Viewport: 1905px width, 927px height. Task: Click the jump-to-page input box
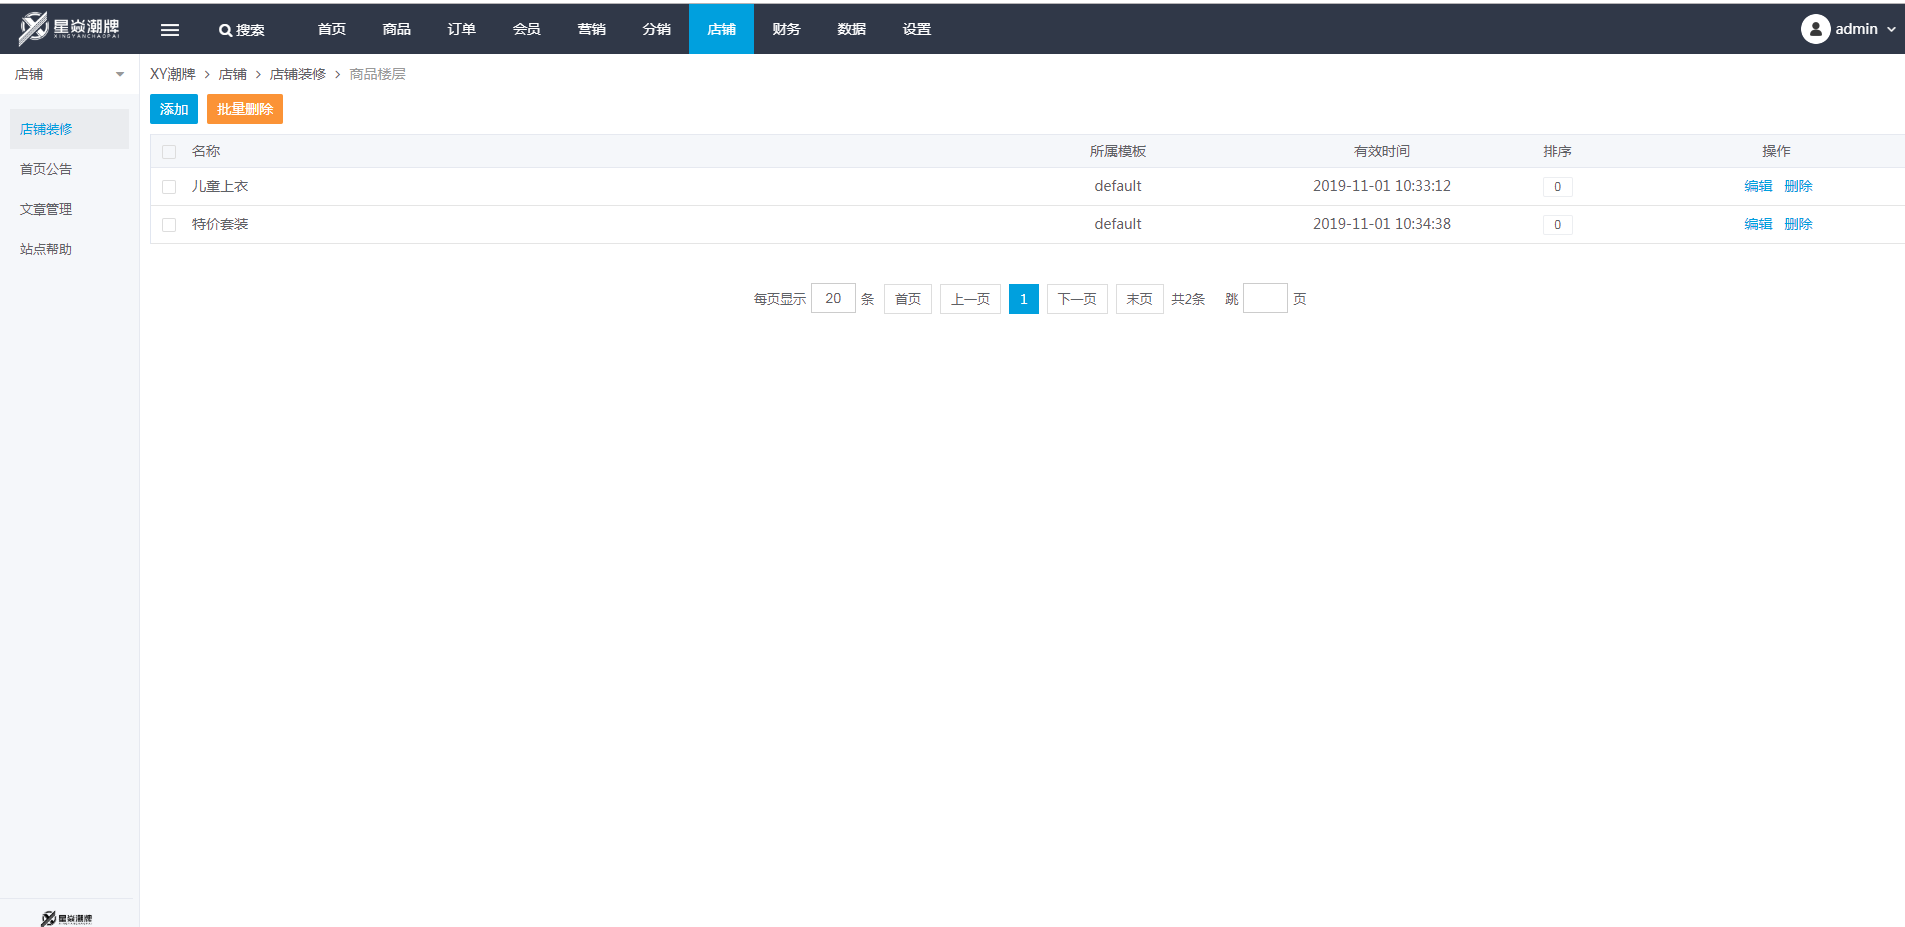pyautogui.click(x=1265, y=298)
